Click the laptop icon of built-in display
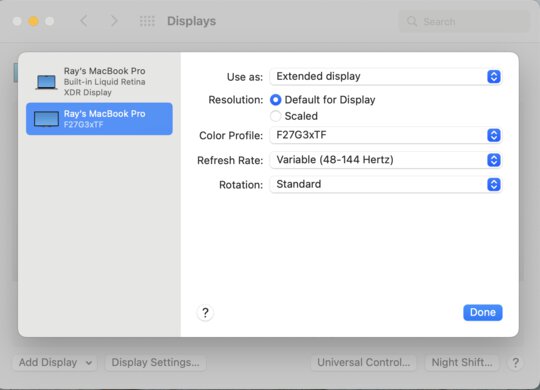 46,82
